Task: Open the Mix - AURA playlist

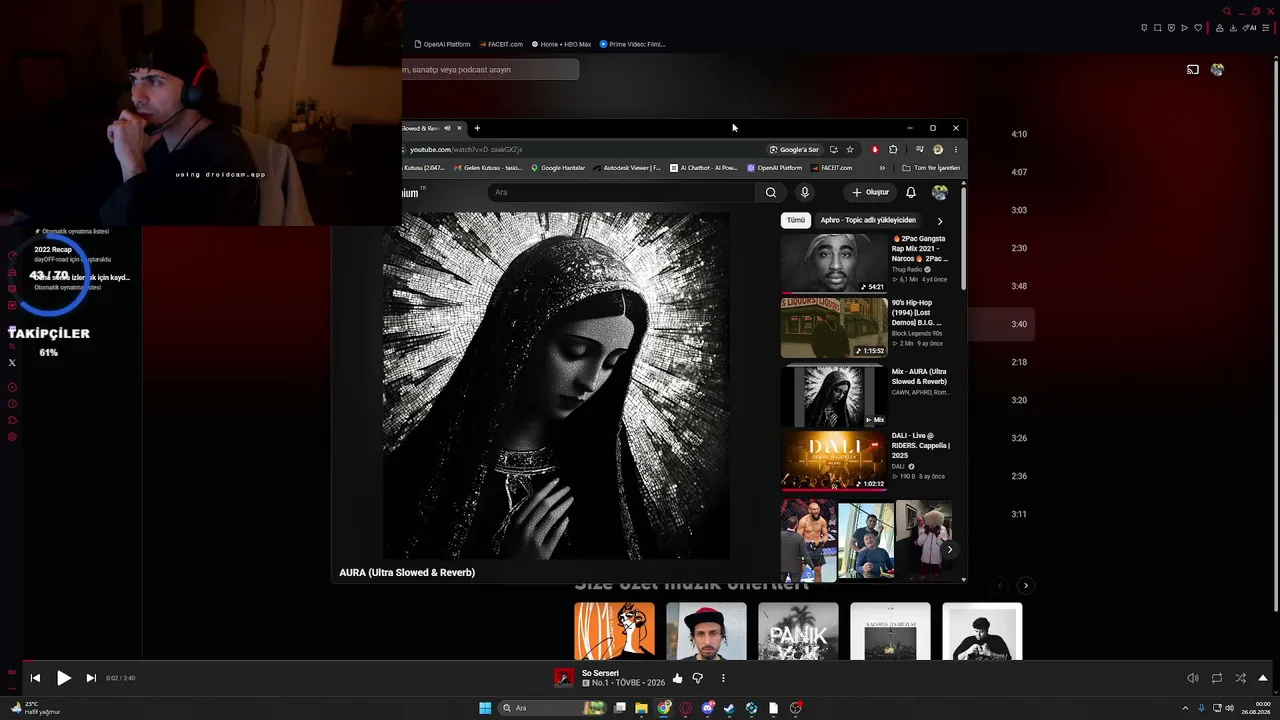Action: point(866,396)
